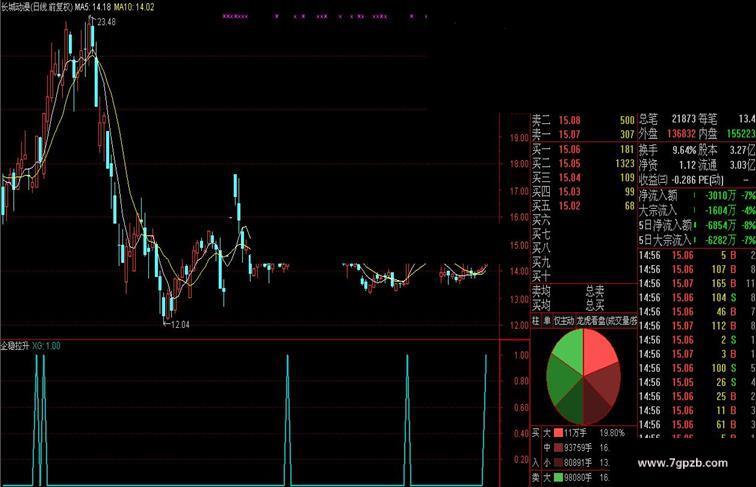The width and height of the screenshot is (756, 487).
Task: Click the 19.80% large buy percentage
Action: coord(612,433)
